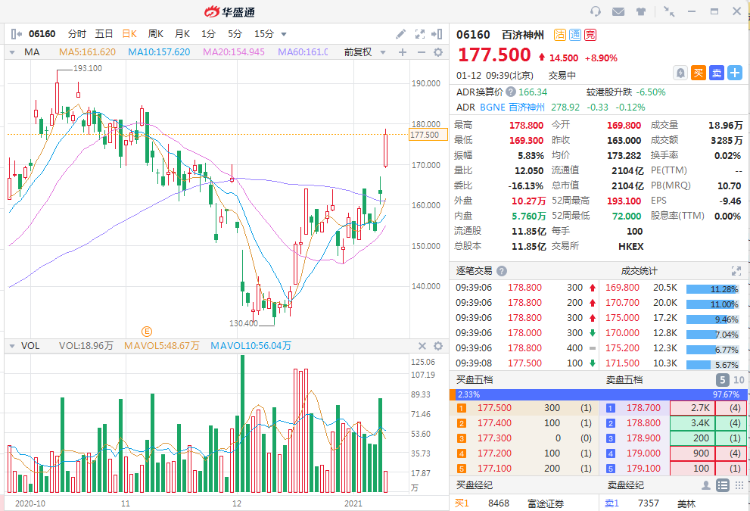The width and height of the screenshot is (750, 511).
Task: Select the pencil drawing tool
Action: pyautogui.click(x=401, y=34)
